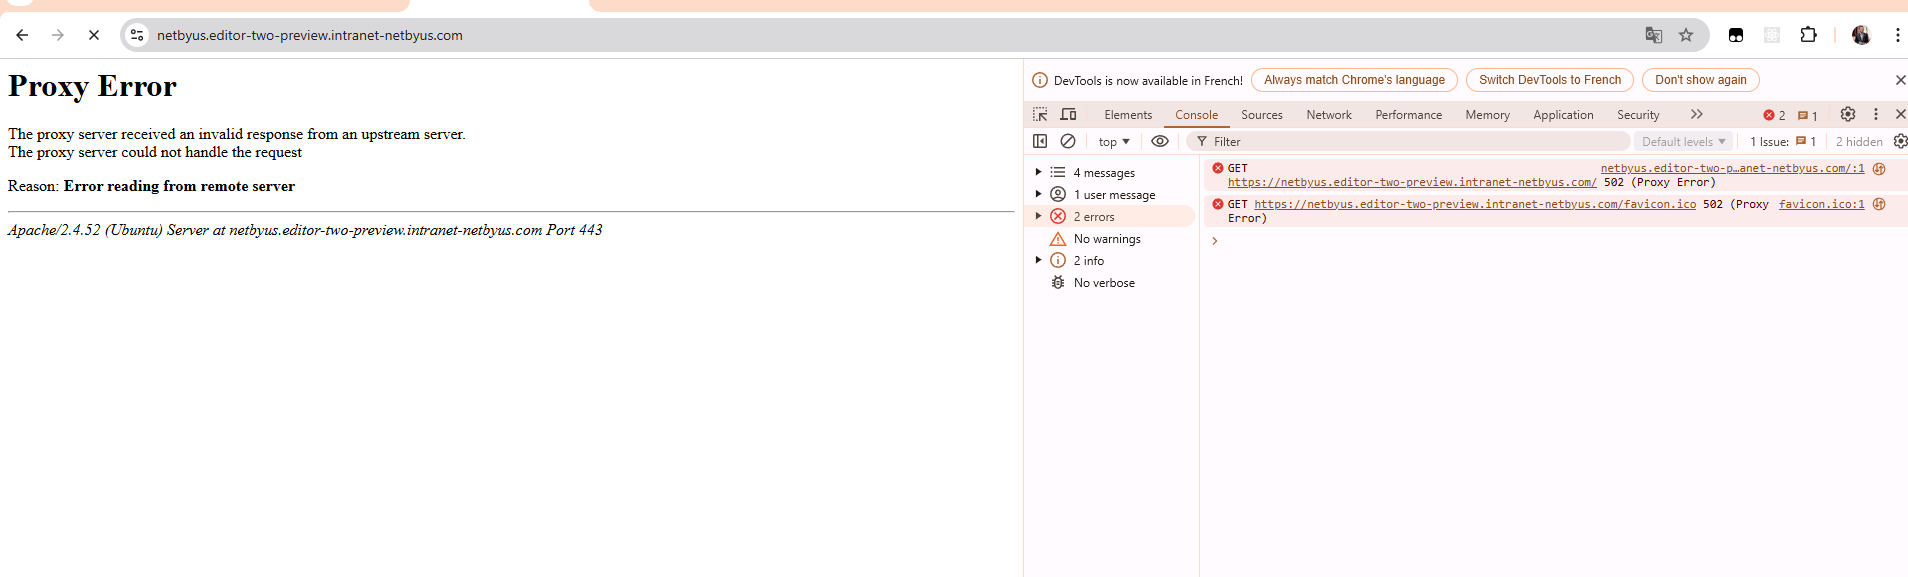Toggle the device toolbar icon
The height and width of the screenshot is (577, 1908).
(x=1068, y=115)
